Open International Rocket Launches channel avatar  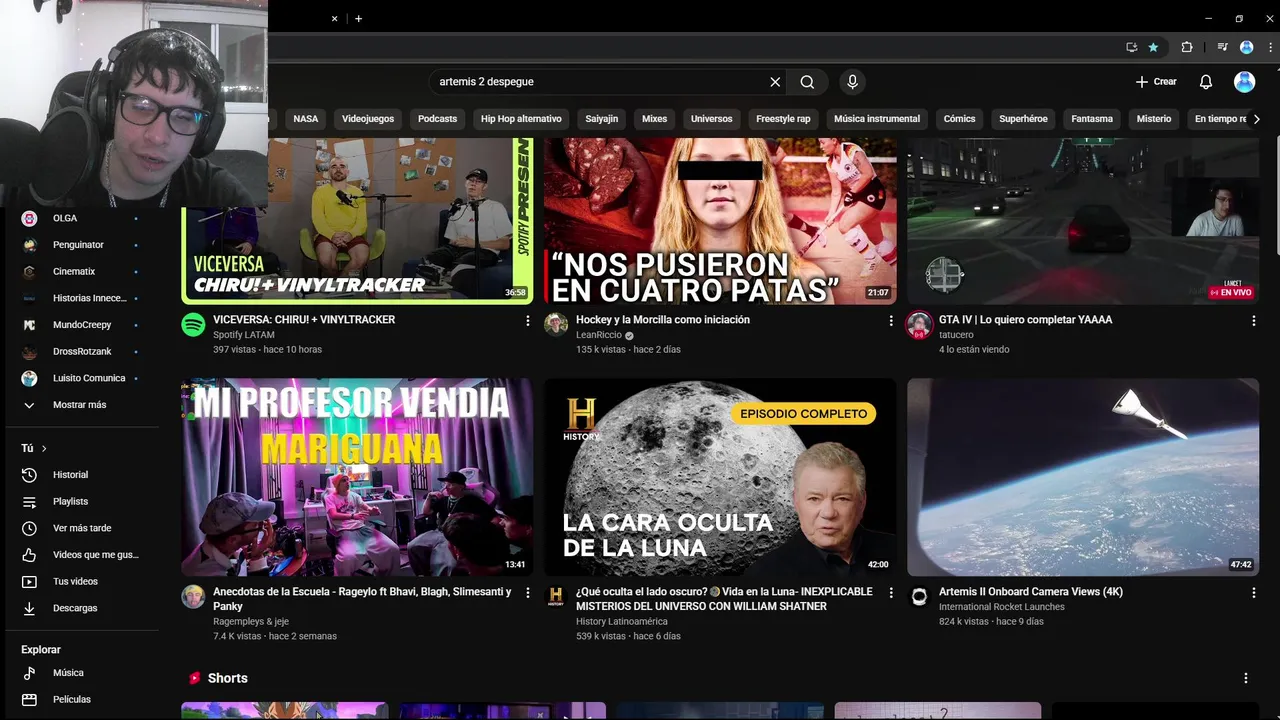(x=918, y=597)
